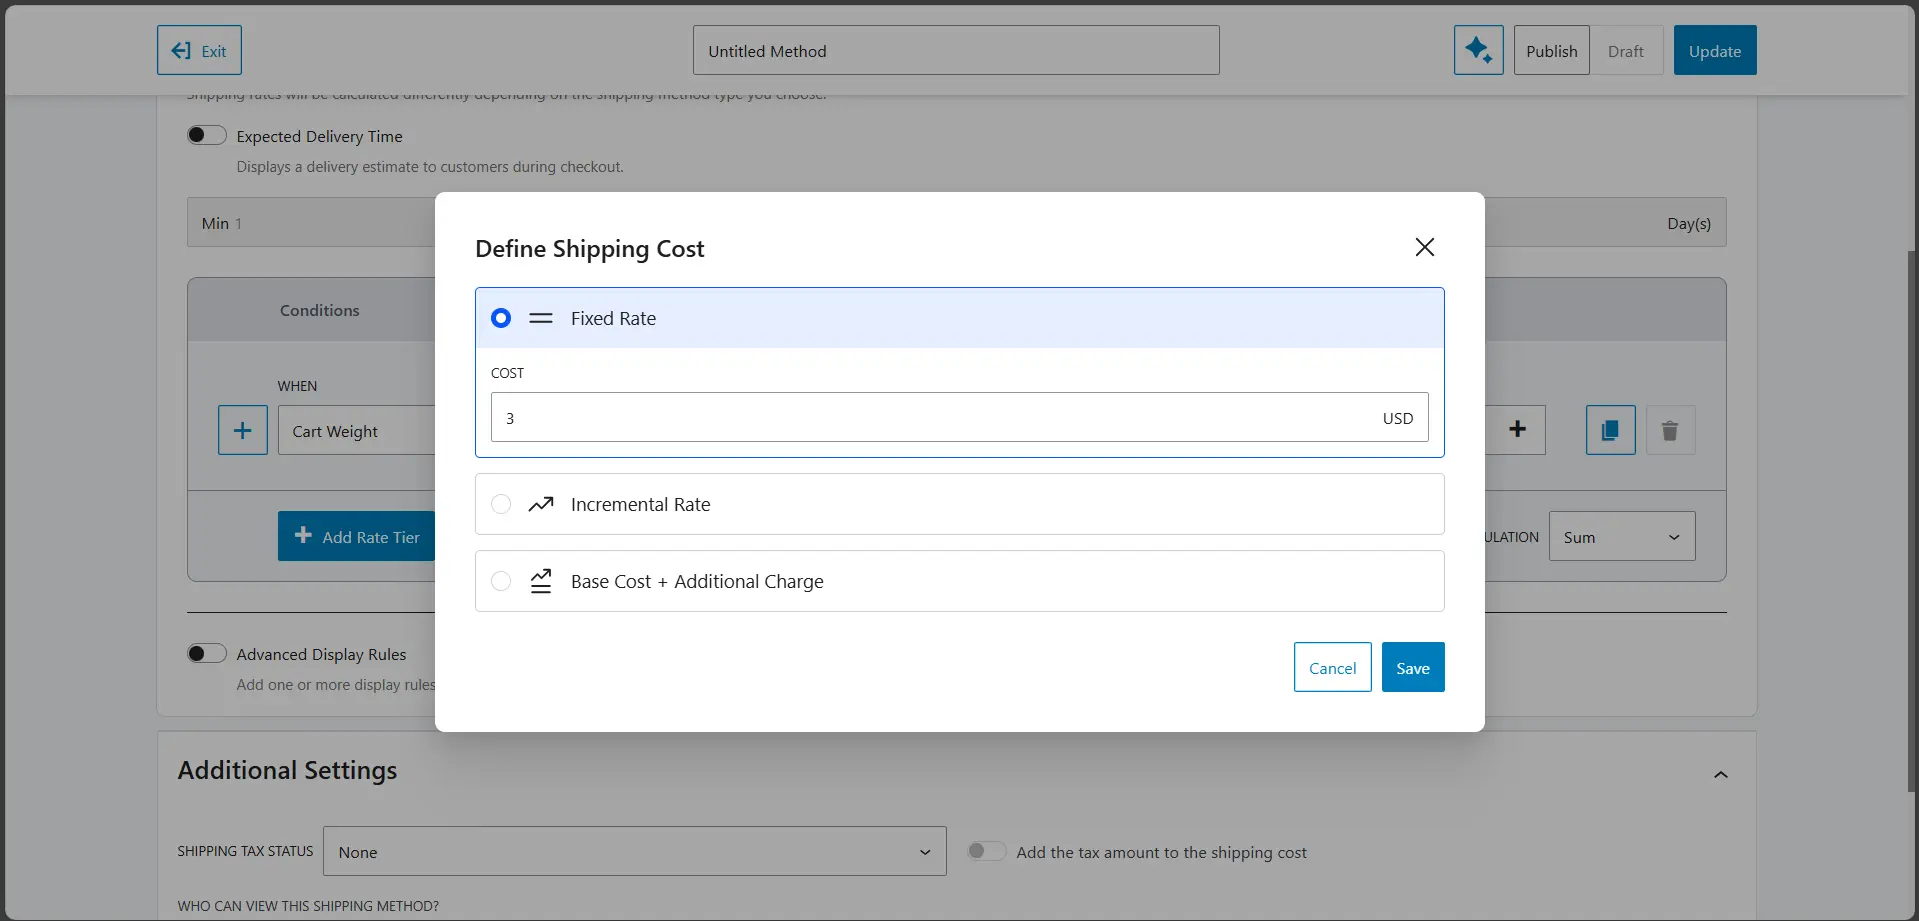1919x921 pixels.
Task: Open the Sum calculation dropdown
Action: coord(1620,536)
